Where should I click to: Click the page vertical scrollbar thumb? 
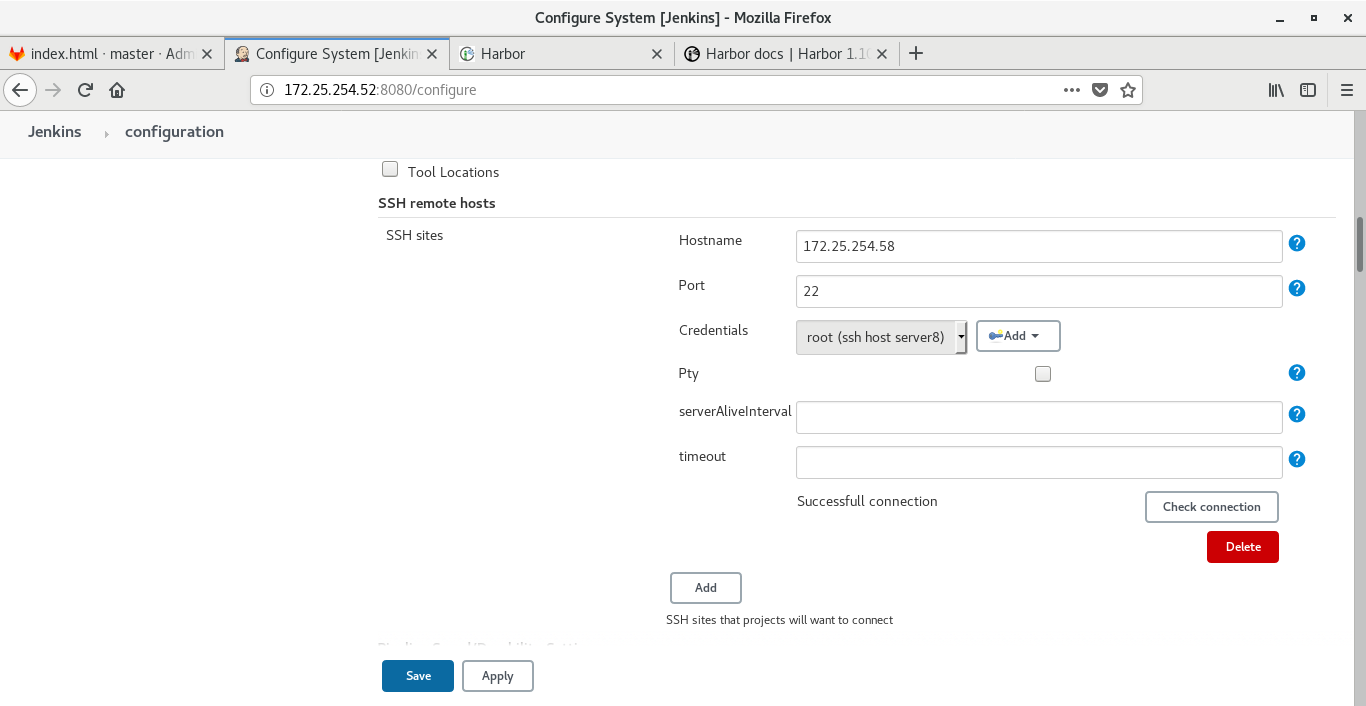1360,244
